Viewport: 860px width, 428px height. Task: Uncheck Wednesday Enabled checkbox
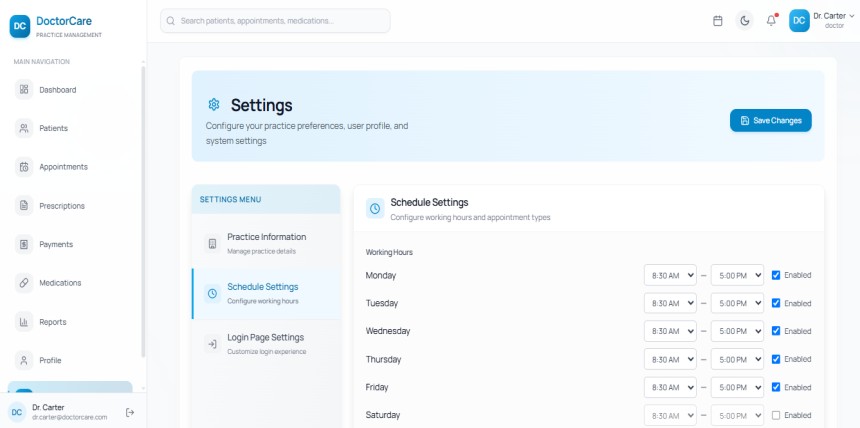tap(776, 331)
